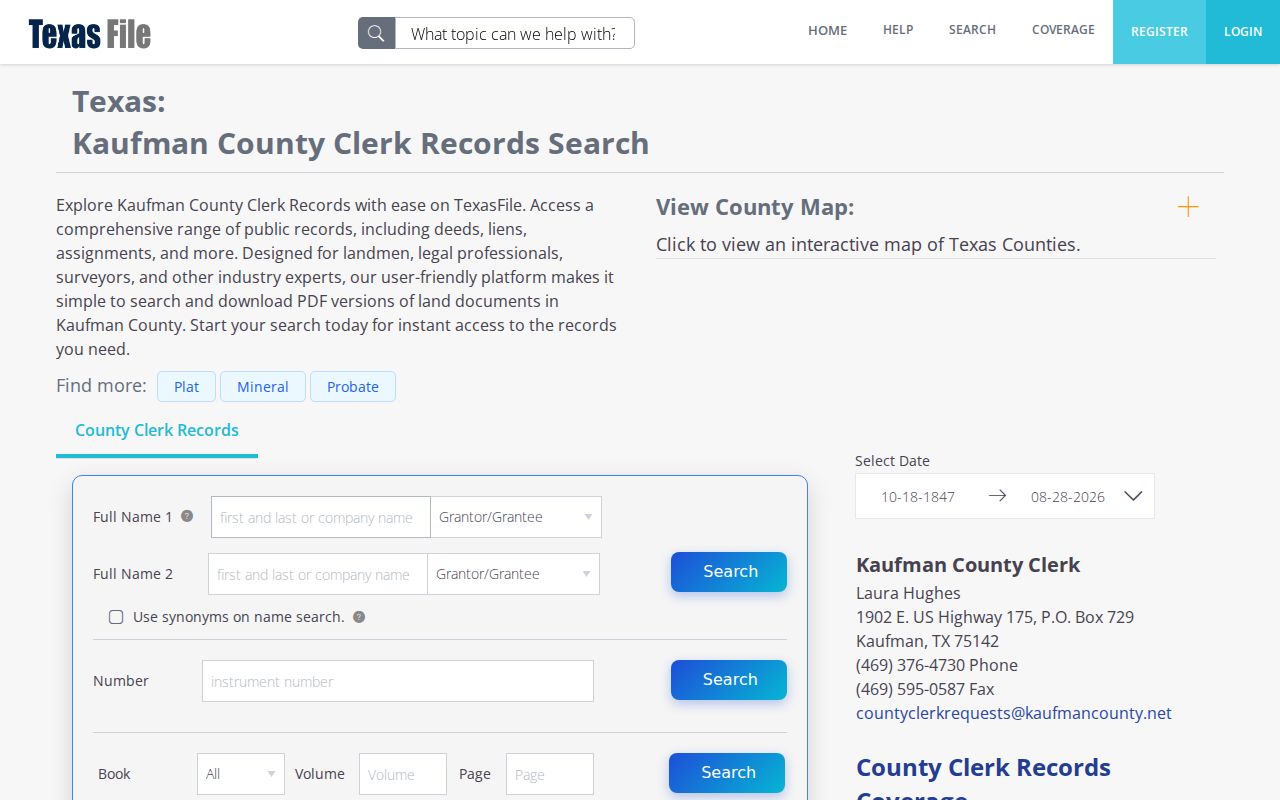Click Search button for name search
The image size is (1280, 800).
click(x=729, y=572)
